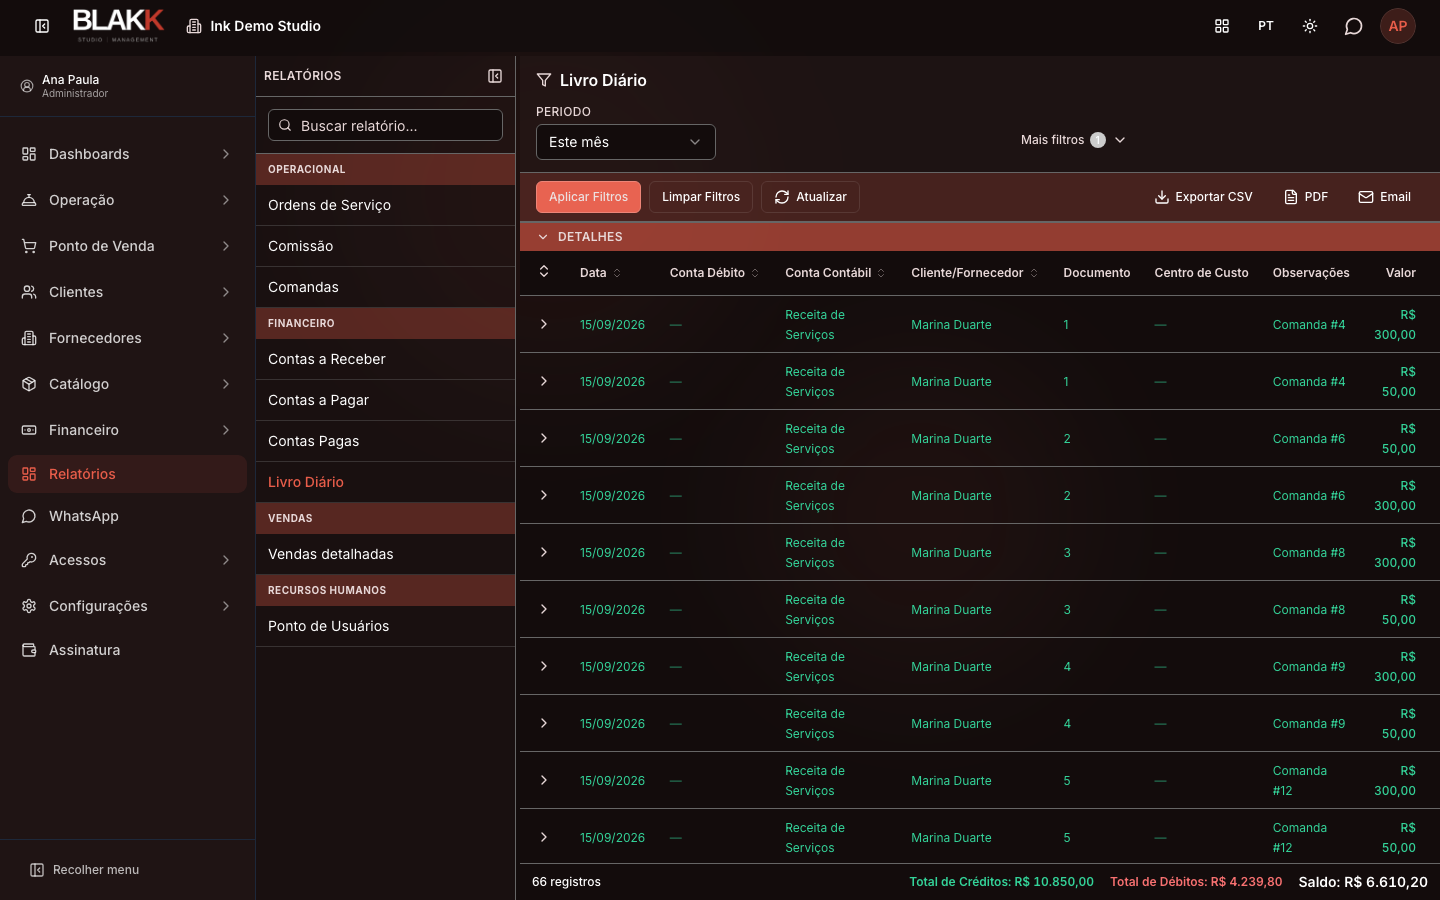Open the chat messages icon

[1354, 26]
